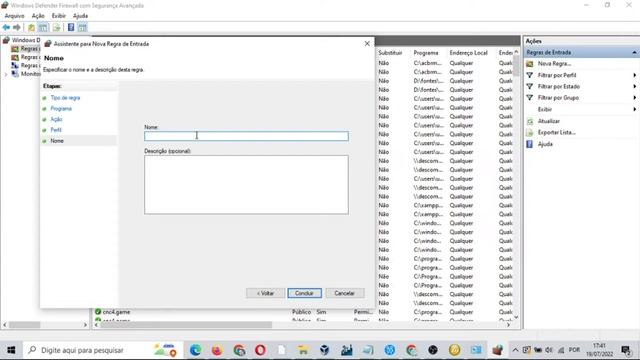Click the Voltar button
The width and height of the screenshot is (640, 360).
click(265, 293)
